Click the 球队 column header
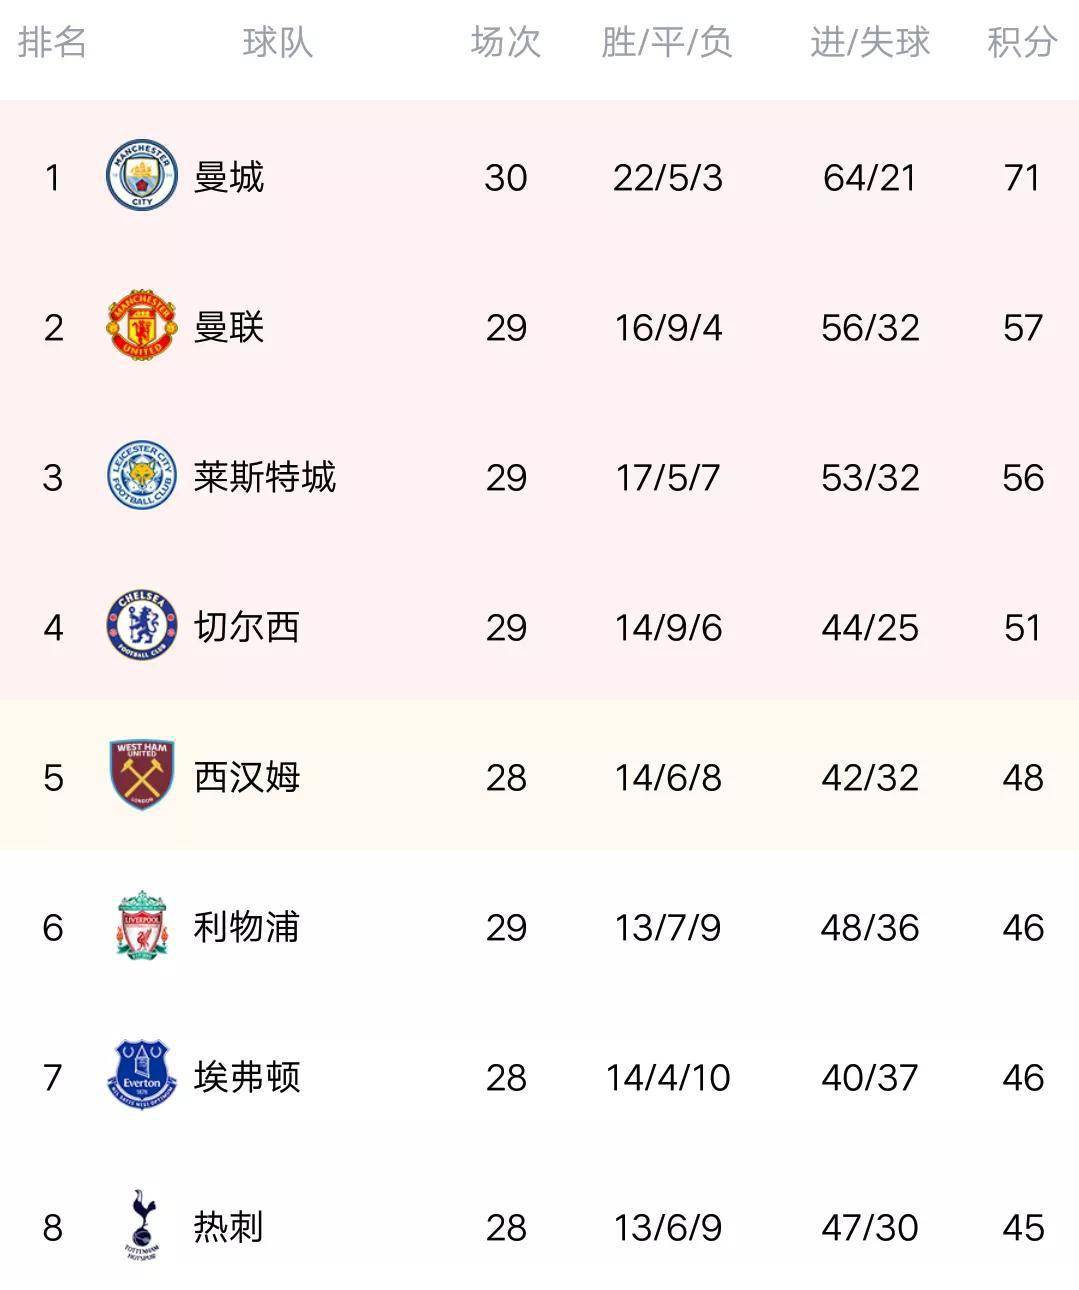1079x1290 pixels. tap(278, 42)
